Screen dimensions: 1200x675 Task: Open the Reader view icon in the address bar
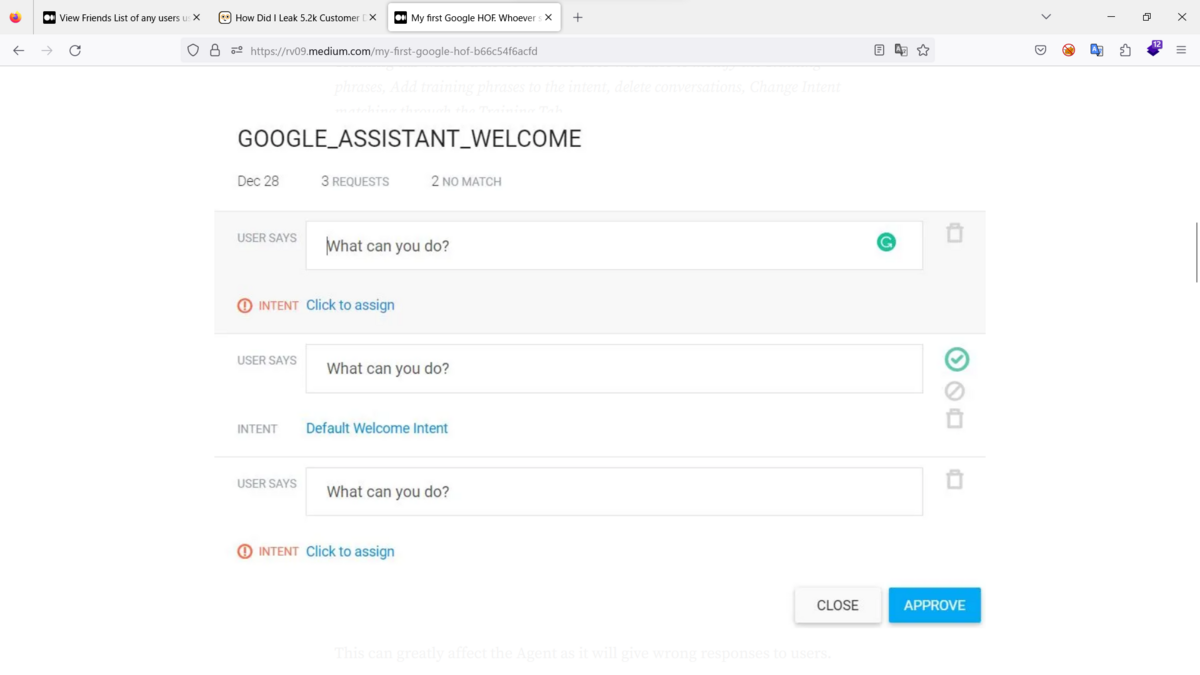tap(879, 50)
